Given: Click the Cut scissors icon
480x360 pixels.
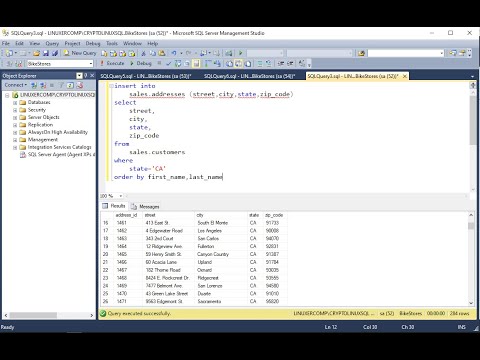Looking at the screenshot, I should coord(144,53).
